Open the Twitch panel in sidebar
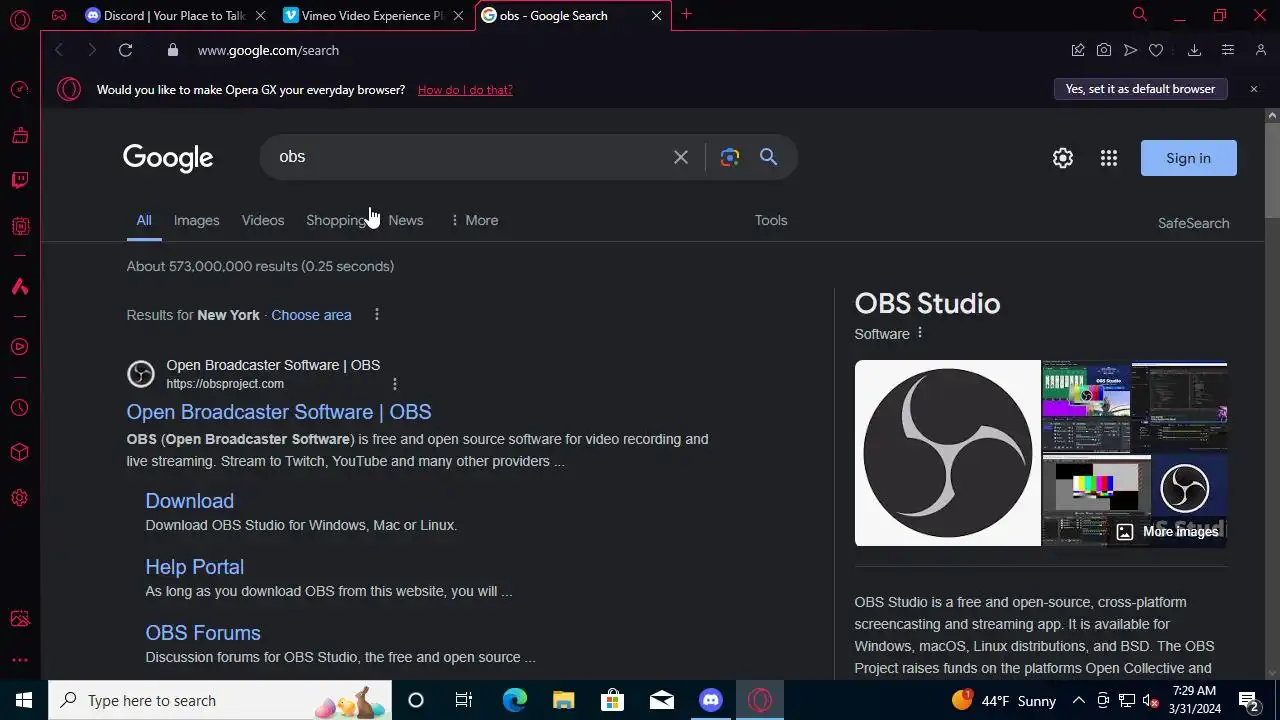The width and height of the screenshot is (1280, 720). tap(20, 181)
